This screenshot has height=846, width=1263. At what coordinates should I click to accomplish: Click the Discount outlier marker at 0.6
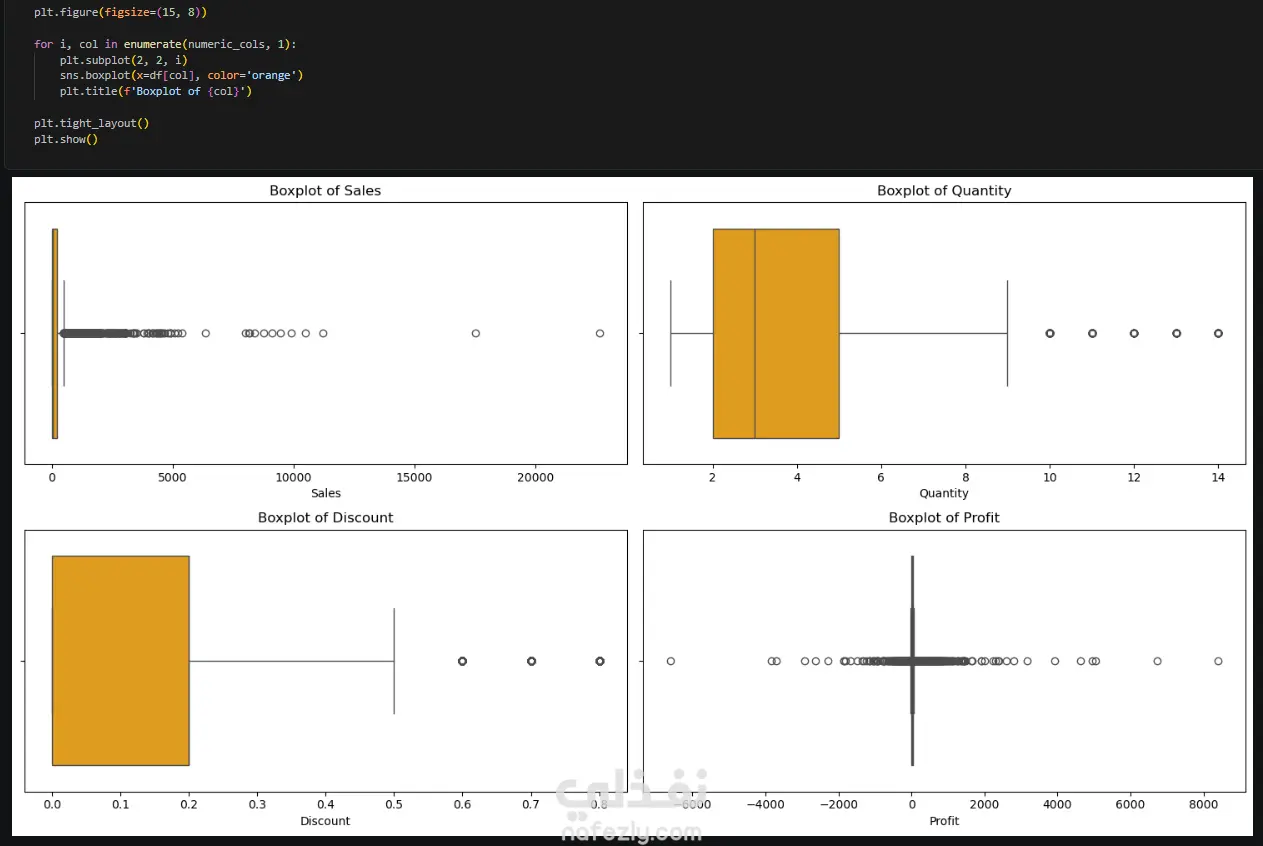click(462, 661)
